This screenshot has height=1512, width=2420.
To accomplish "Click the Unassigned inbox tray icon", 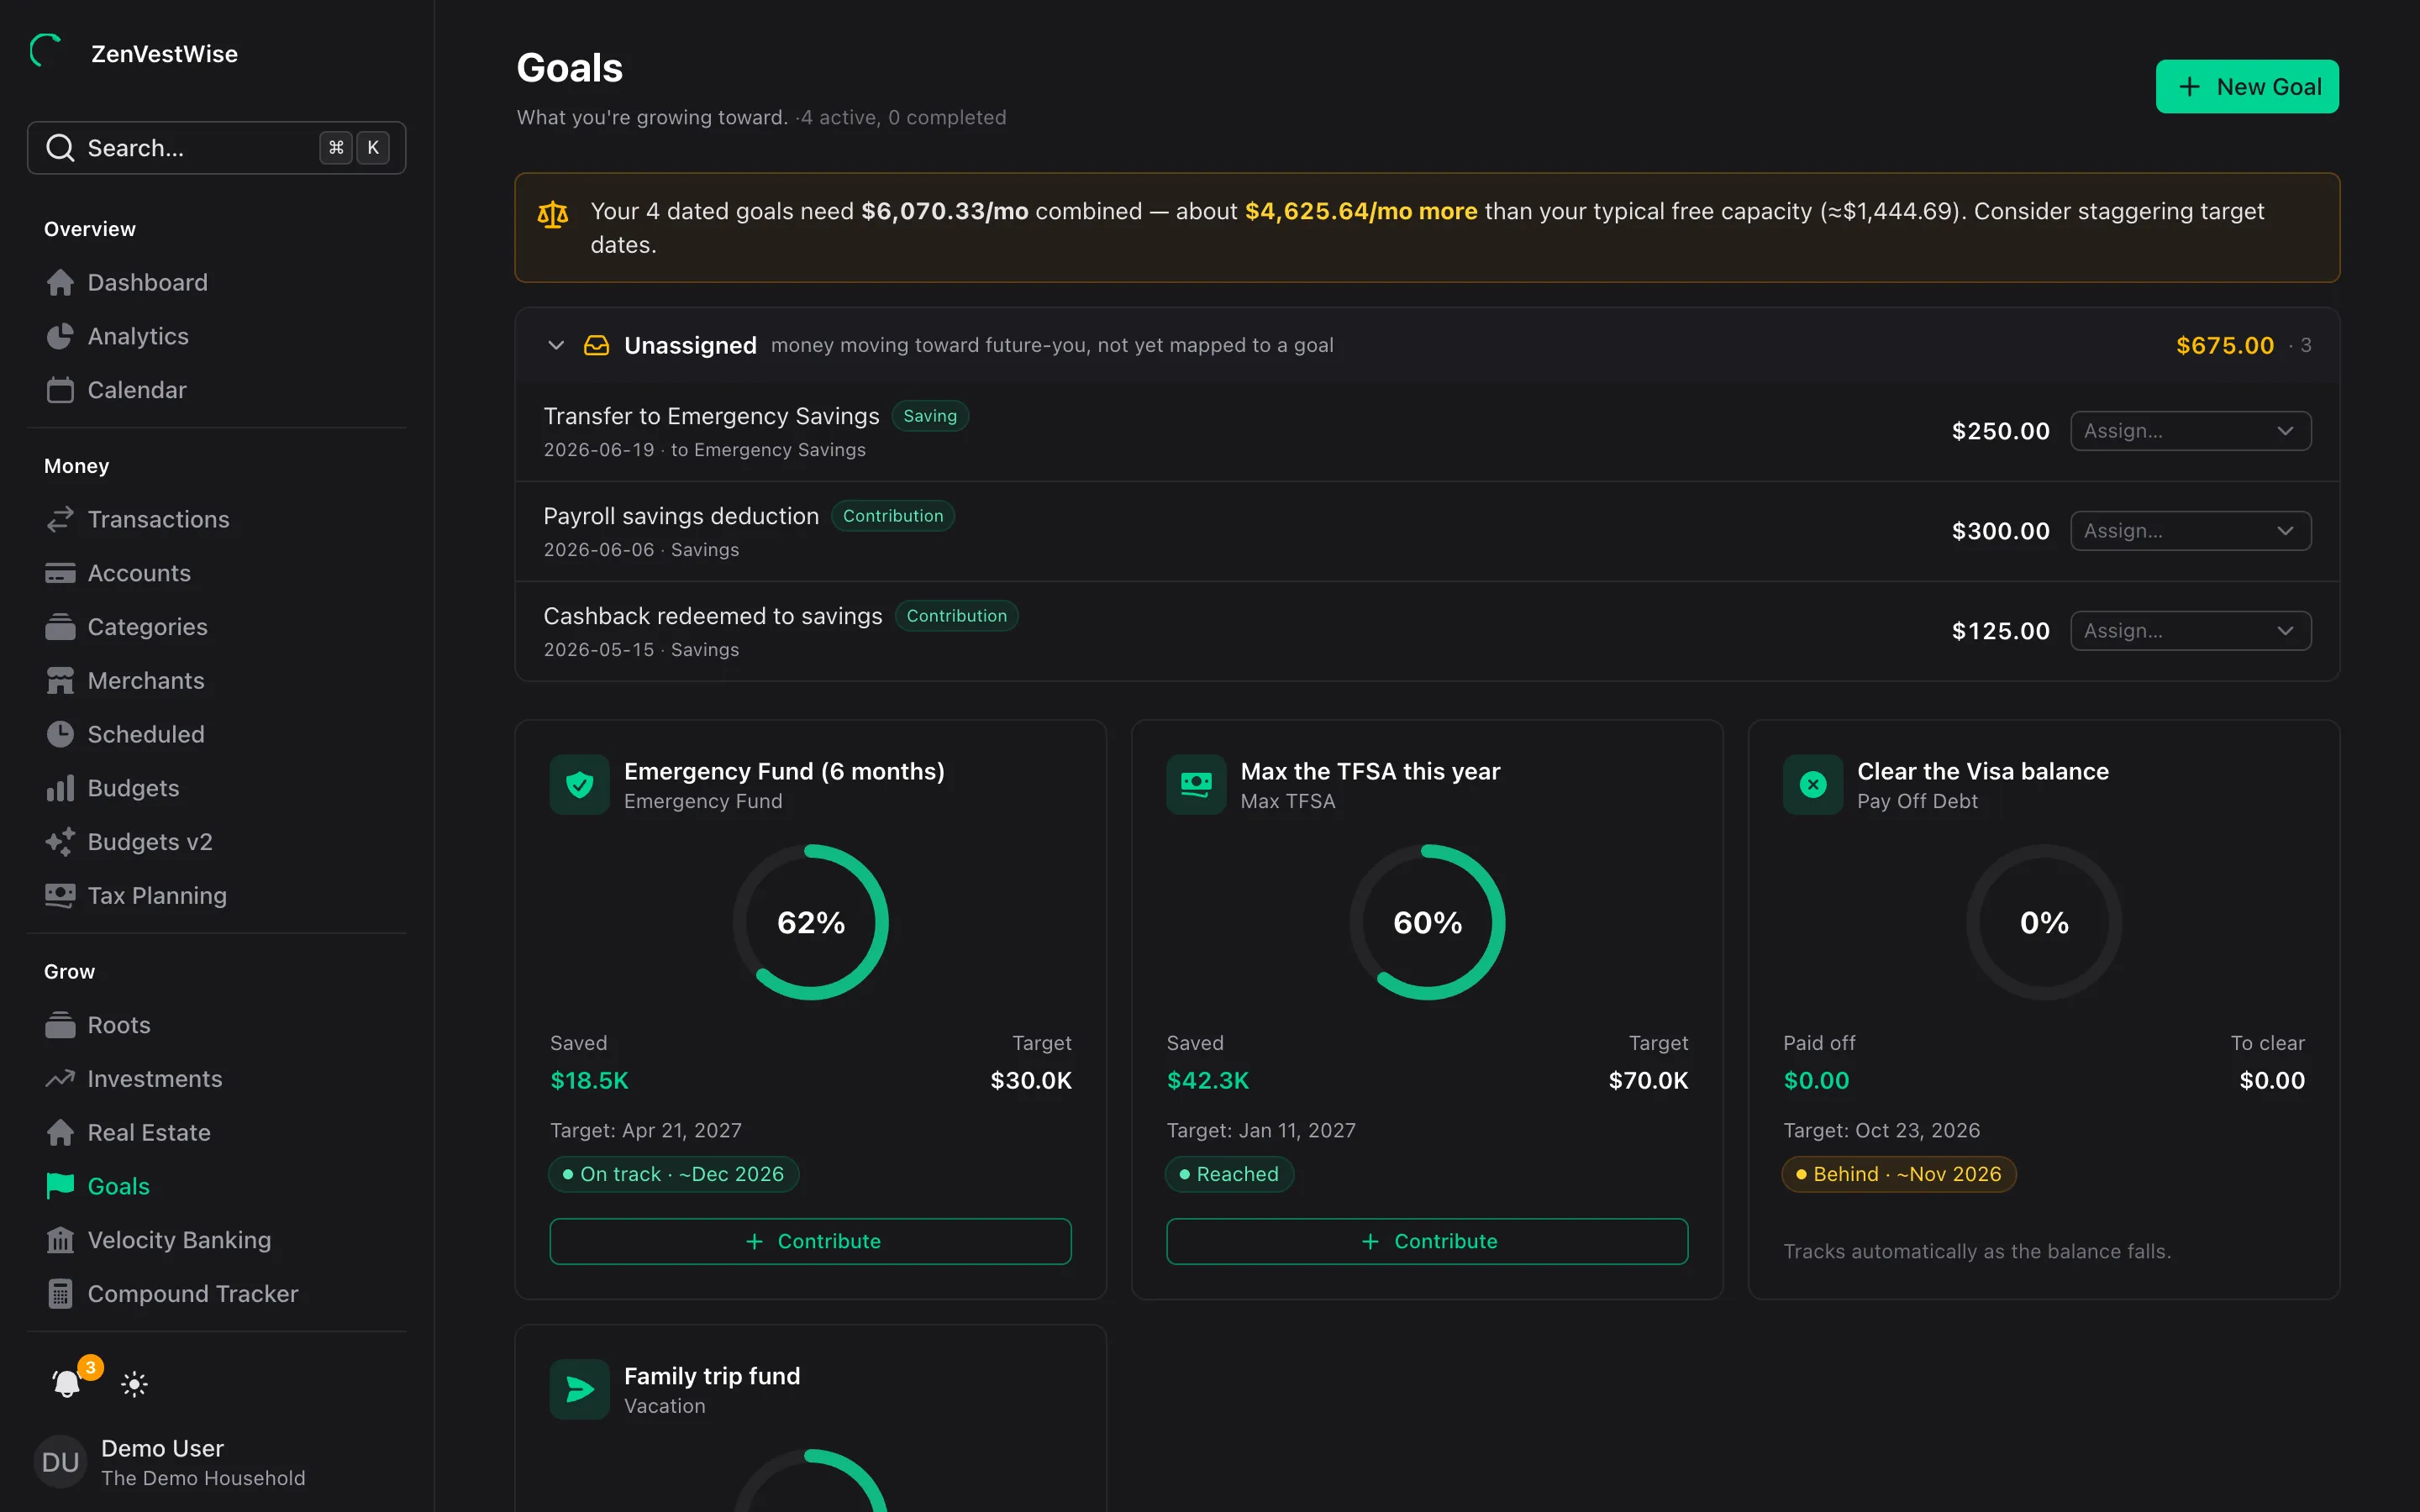I will 597,345.
